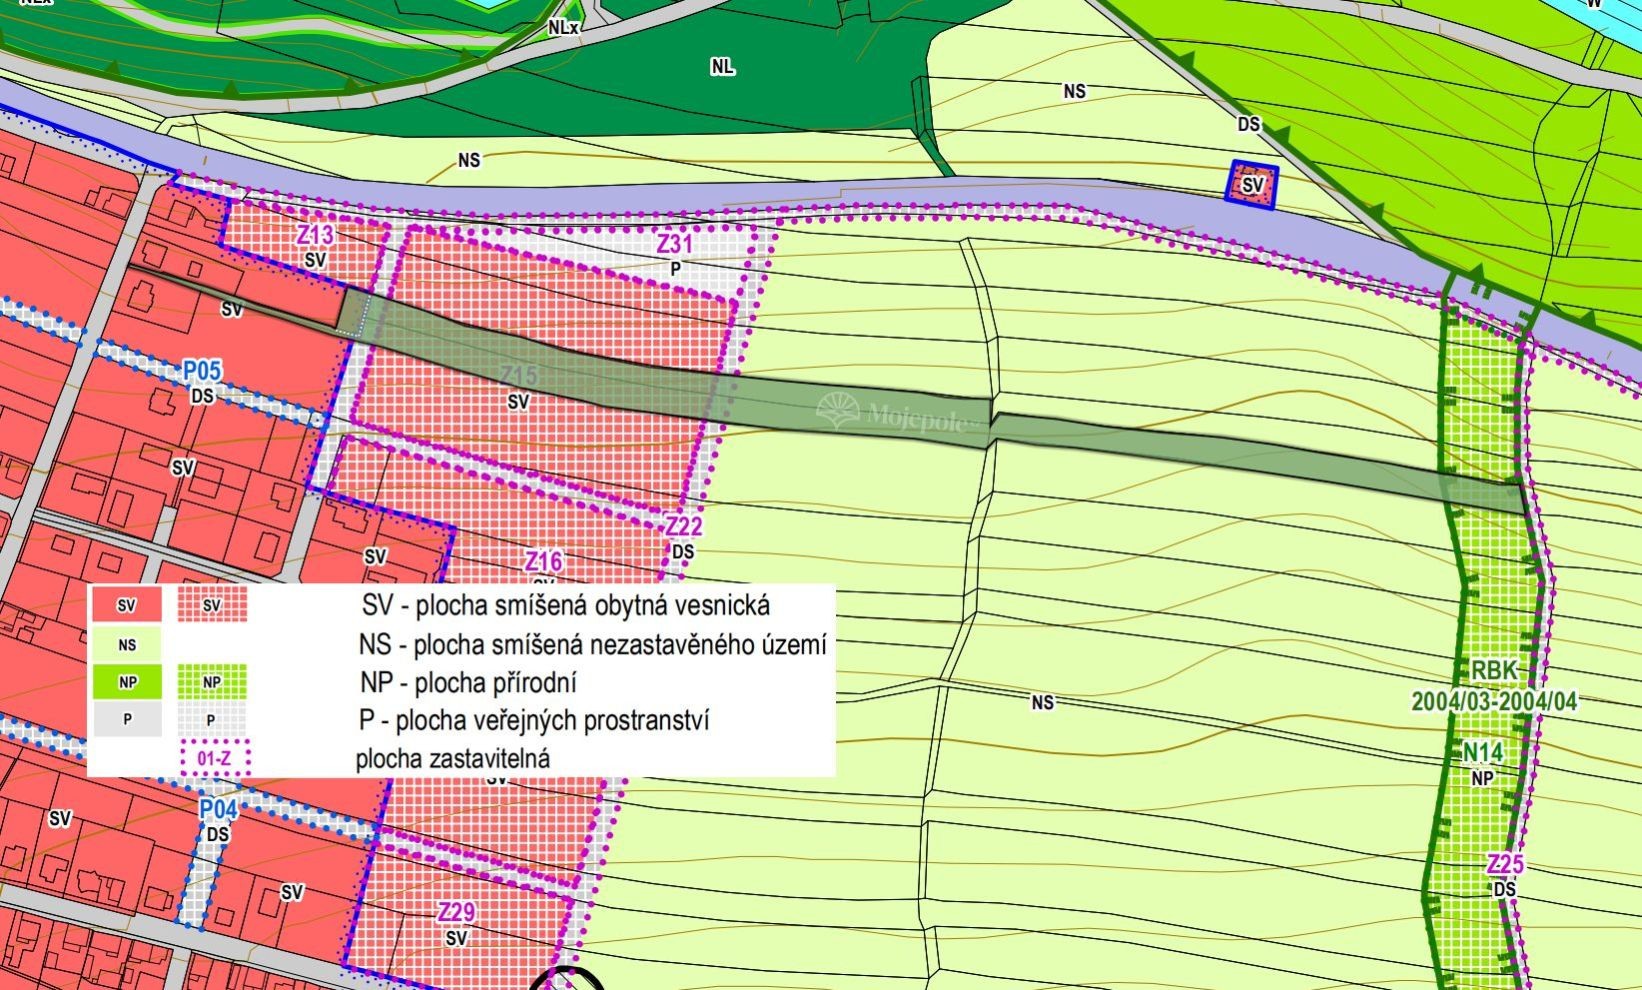This screenshot has height=990, width=1642.
Task: Click the DS label under Z22
Action: point(683,552)
